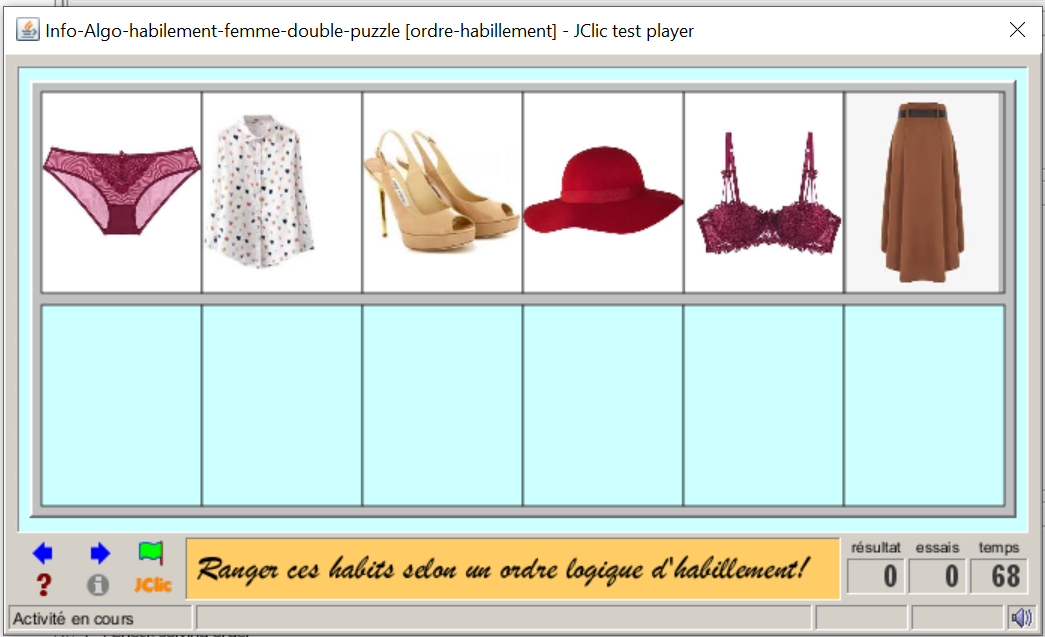The height and width of the screenshot is (637, 1045).
Task: Close the JClic test player window
Action: coord(1018,30)
